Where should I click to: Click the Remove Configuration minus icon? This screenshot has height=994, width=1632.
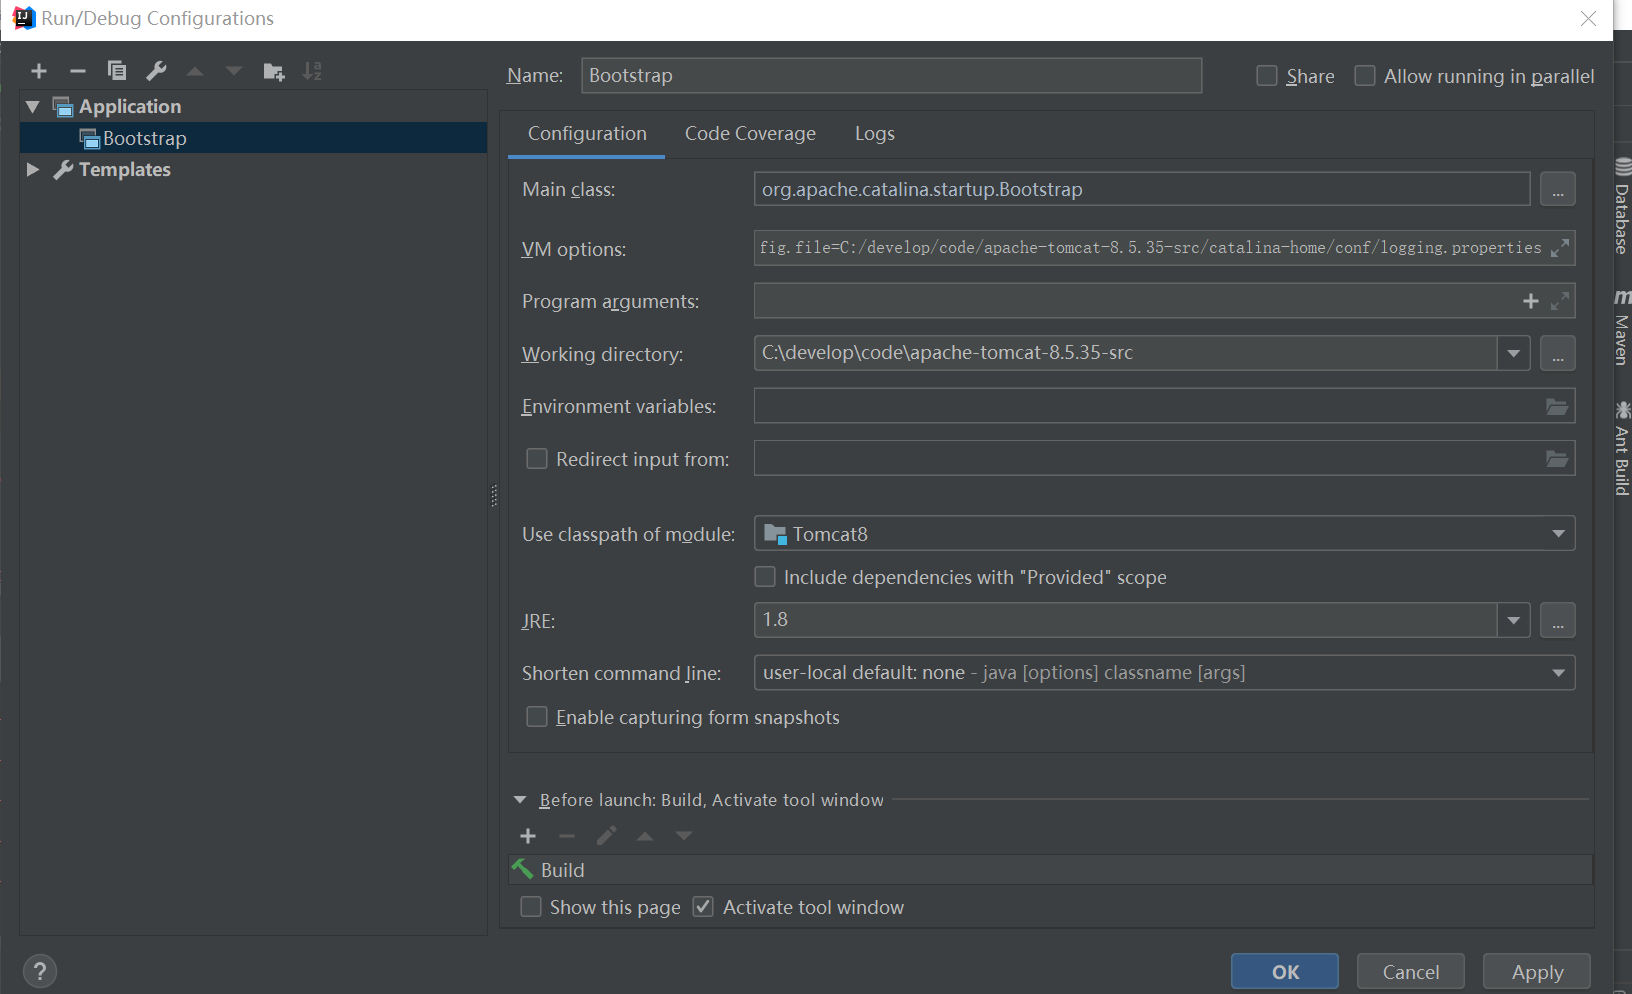pyautogui.click(x=78, y=71)
